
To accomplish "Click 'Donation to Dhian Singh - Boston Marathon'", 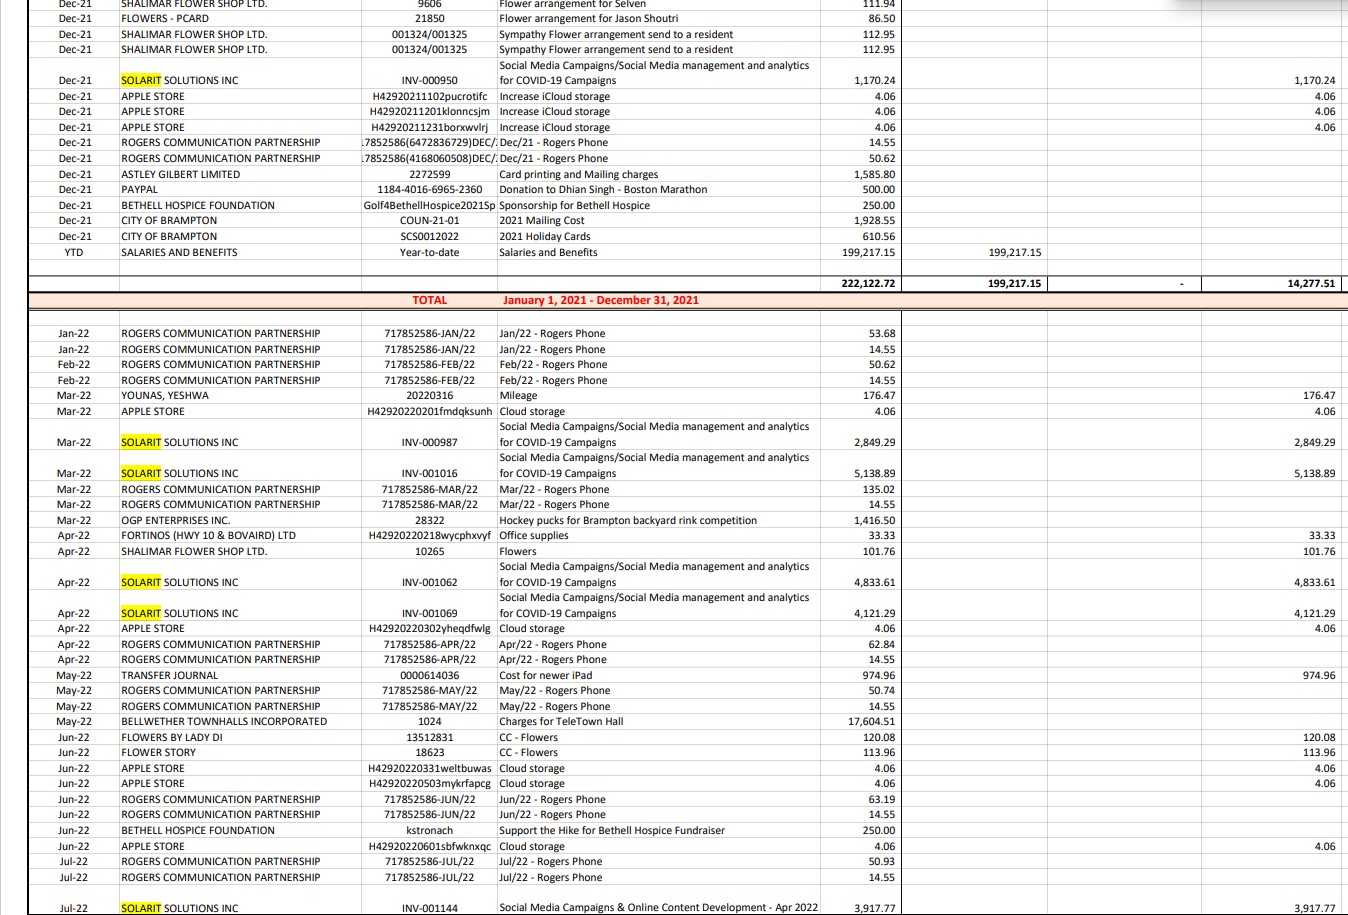I will (x=603, y=189).
